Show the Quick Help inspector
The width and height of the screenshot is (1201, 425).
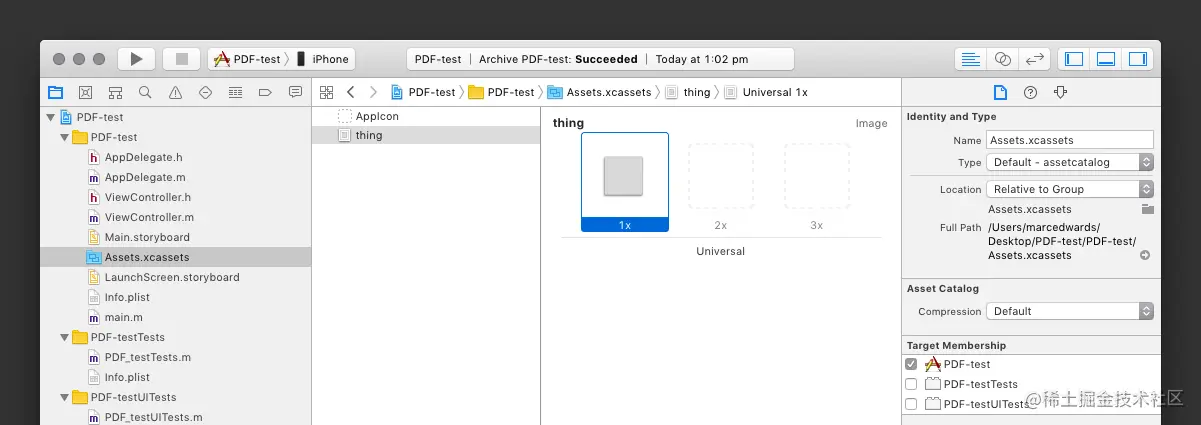tap(1030, 92)
